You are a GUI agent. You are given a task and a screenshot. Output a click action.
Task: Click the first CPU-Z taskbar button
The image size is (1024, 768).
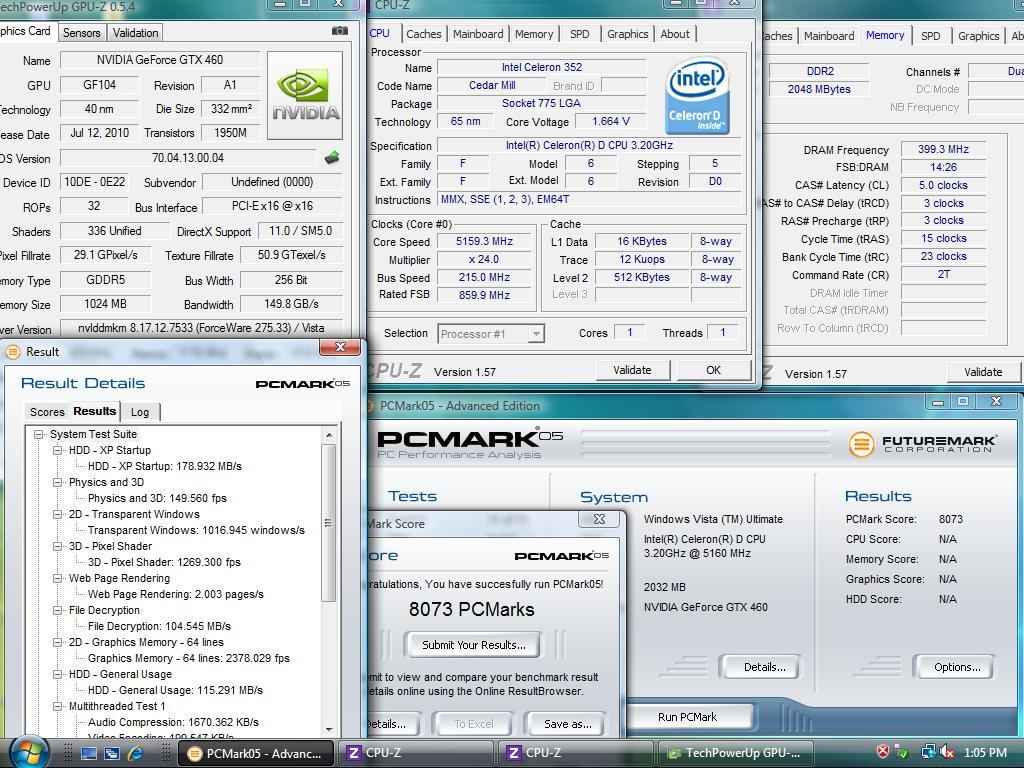tap(417, 753)
